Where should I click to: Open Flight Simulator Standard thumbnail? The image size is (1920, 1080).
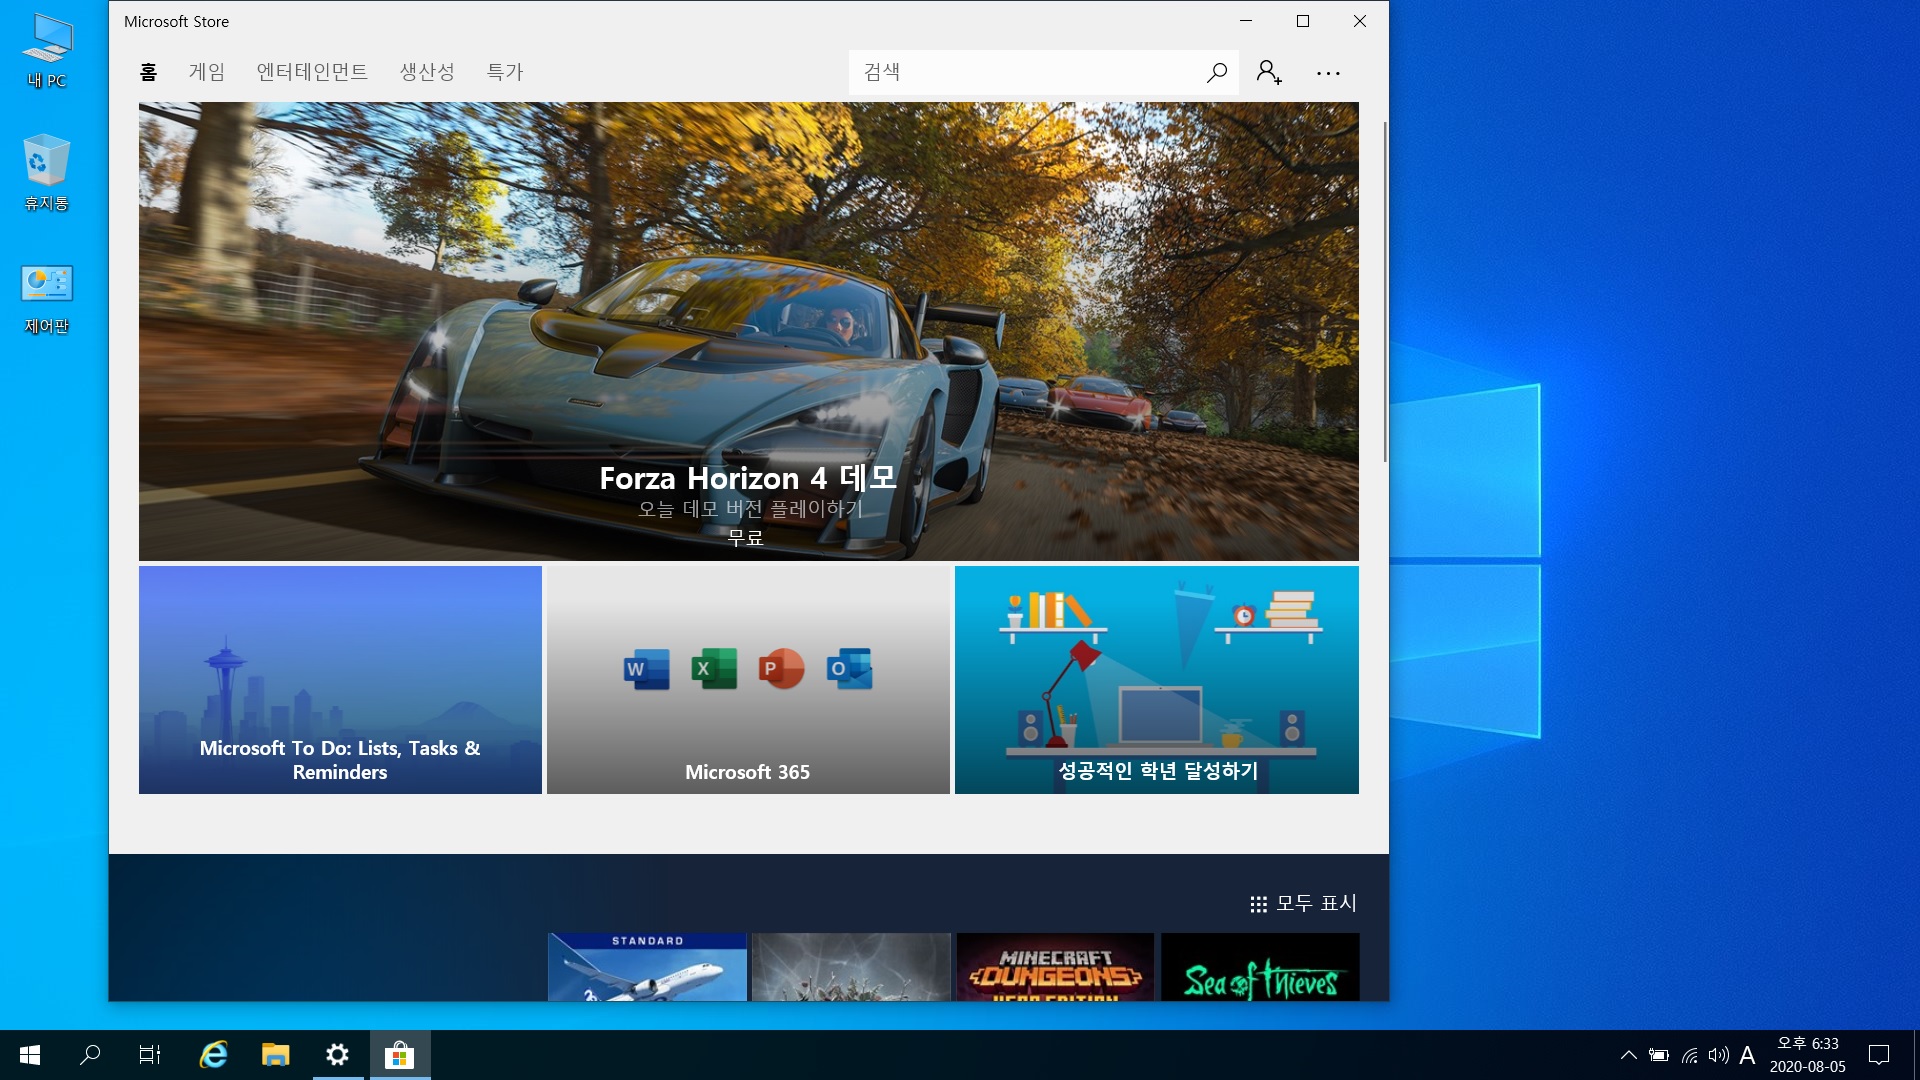pyautogui.click(x=647, y=967)
